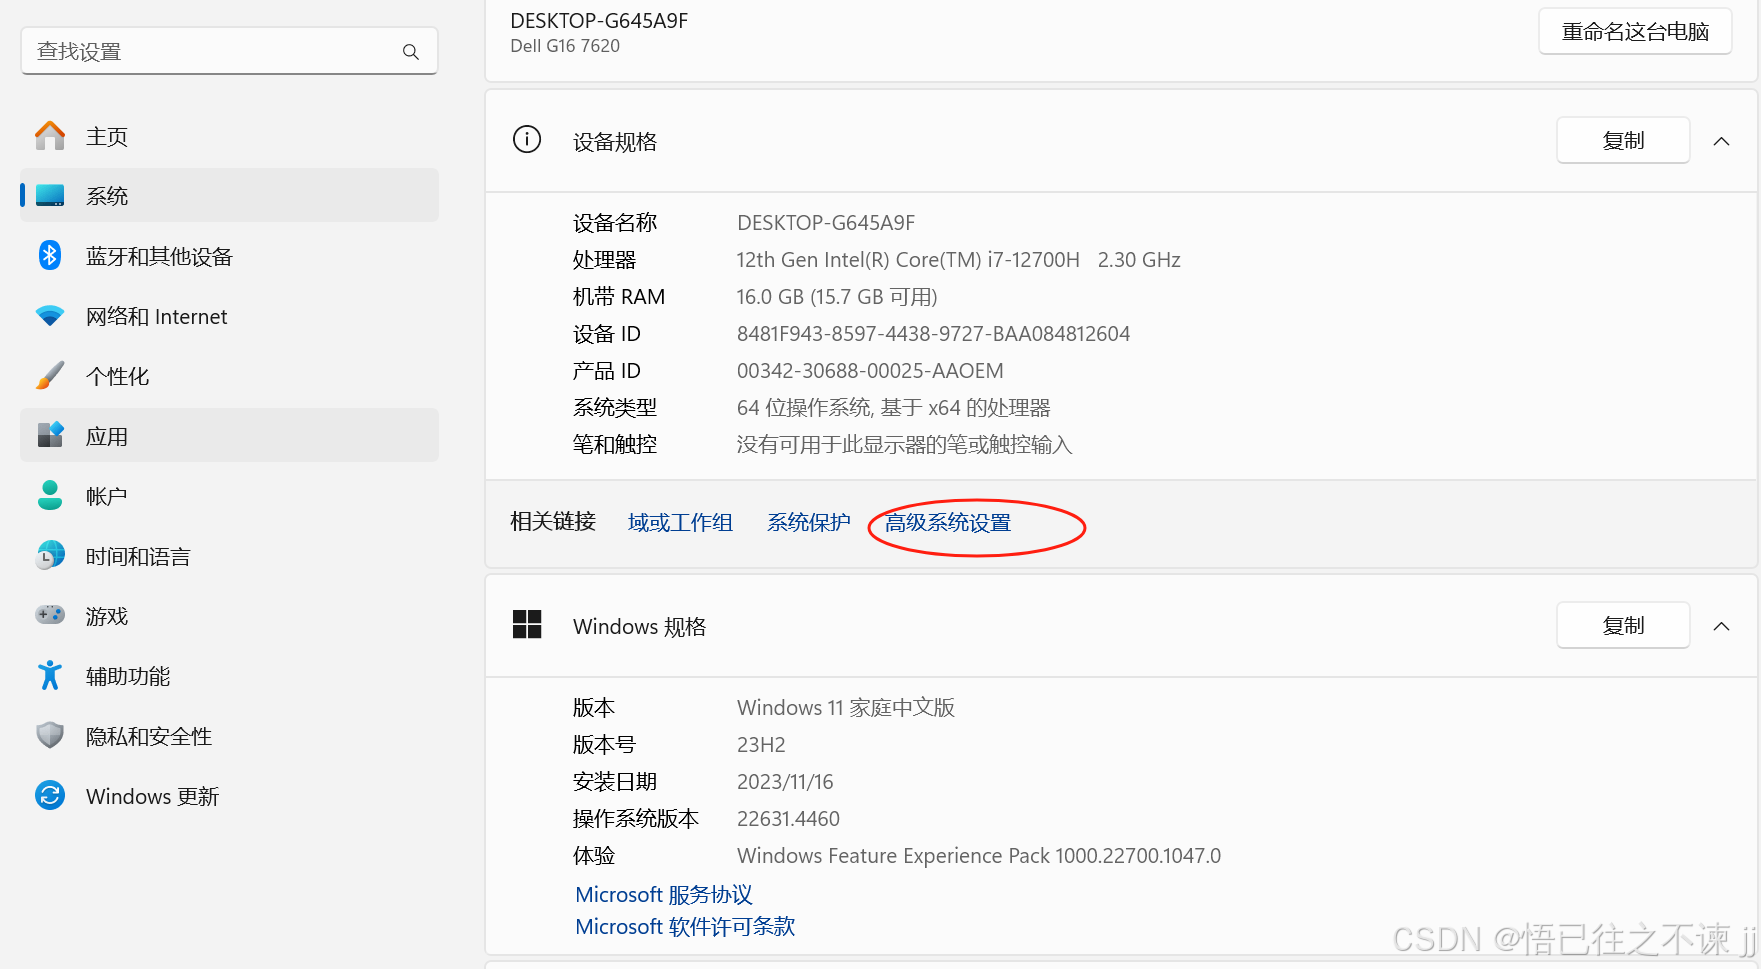Click the info icon beside 设备规格
This screenshot has height=969, width=1761.
coord(527,140)
